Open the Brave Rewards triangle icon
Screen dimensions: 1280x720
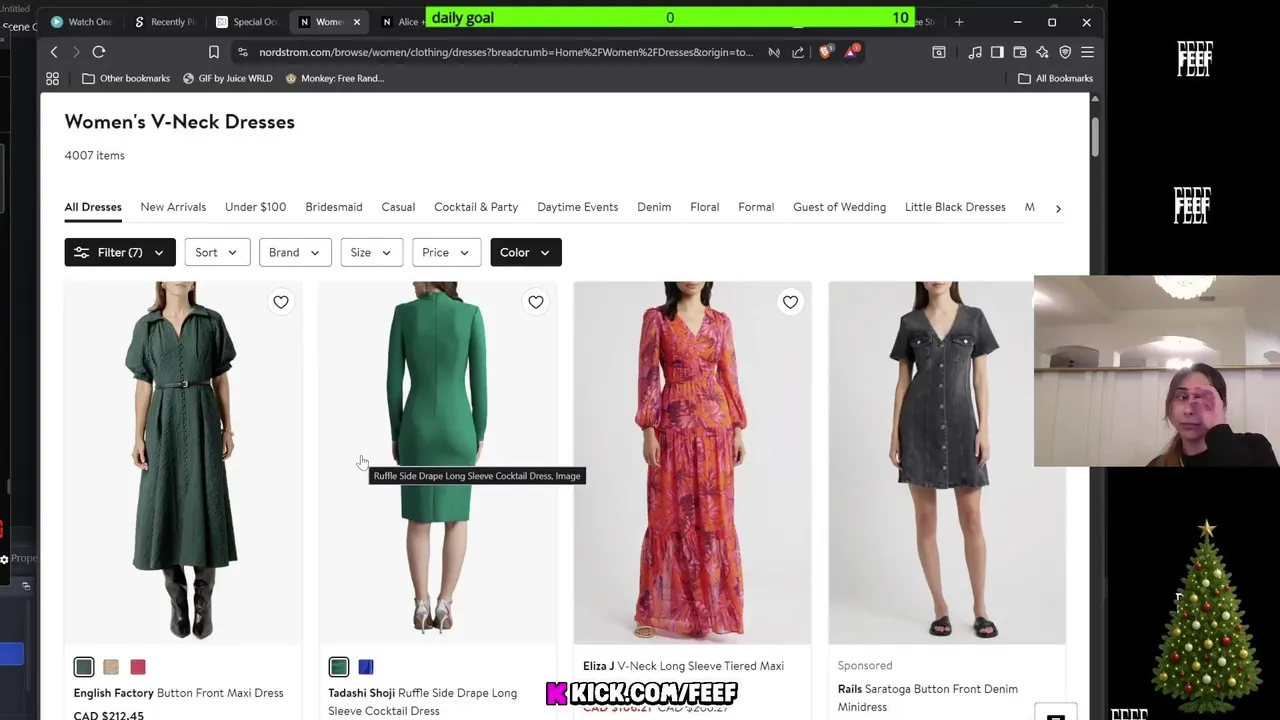[x=851, y=52]
